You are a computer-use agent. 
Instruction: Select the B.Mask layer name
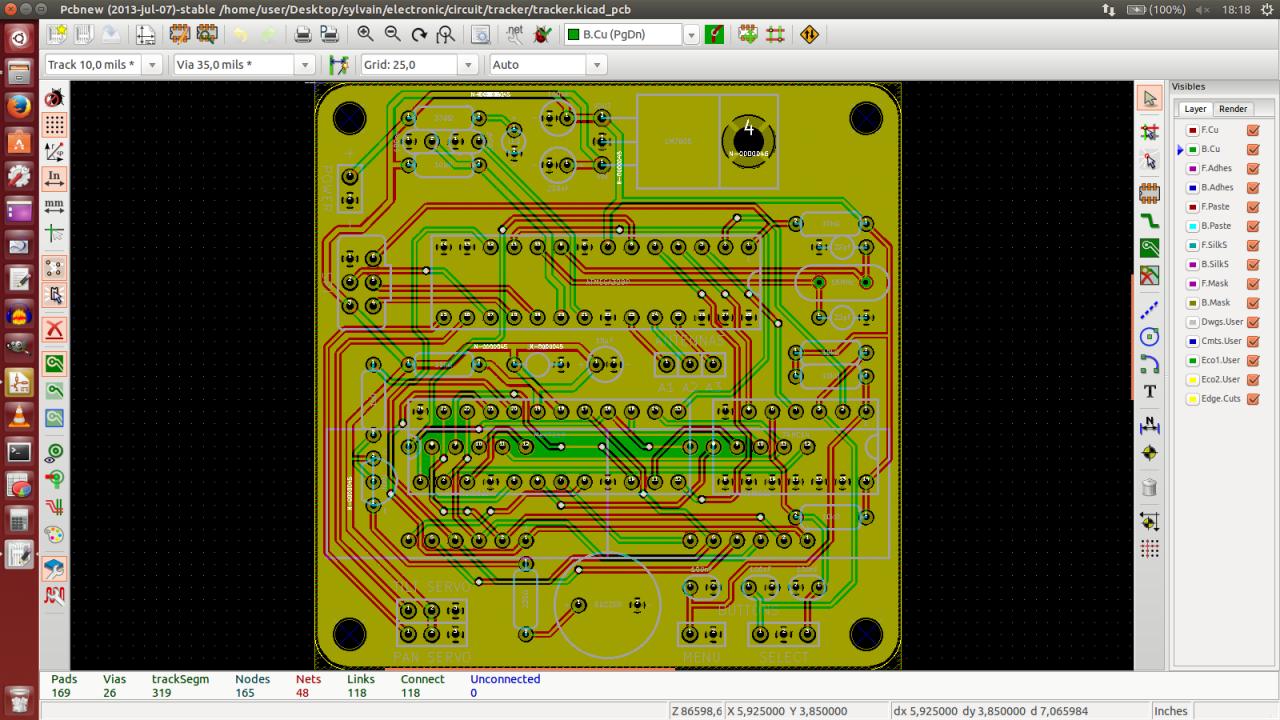point(1215,303)
